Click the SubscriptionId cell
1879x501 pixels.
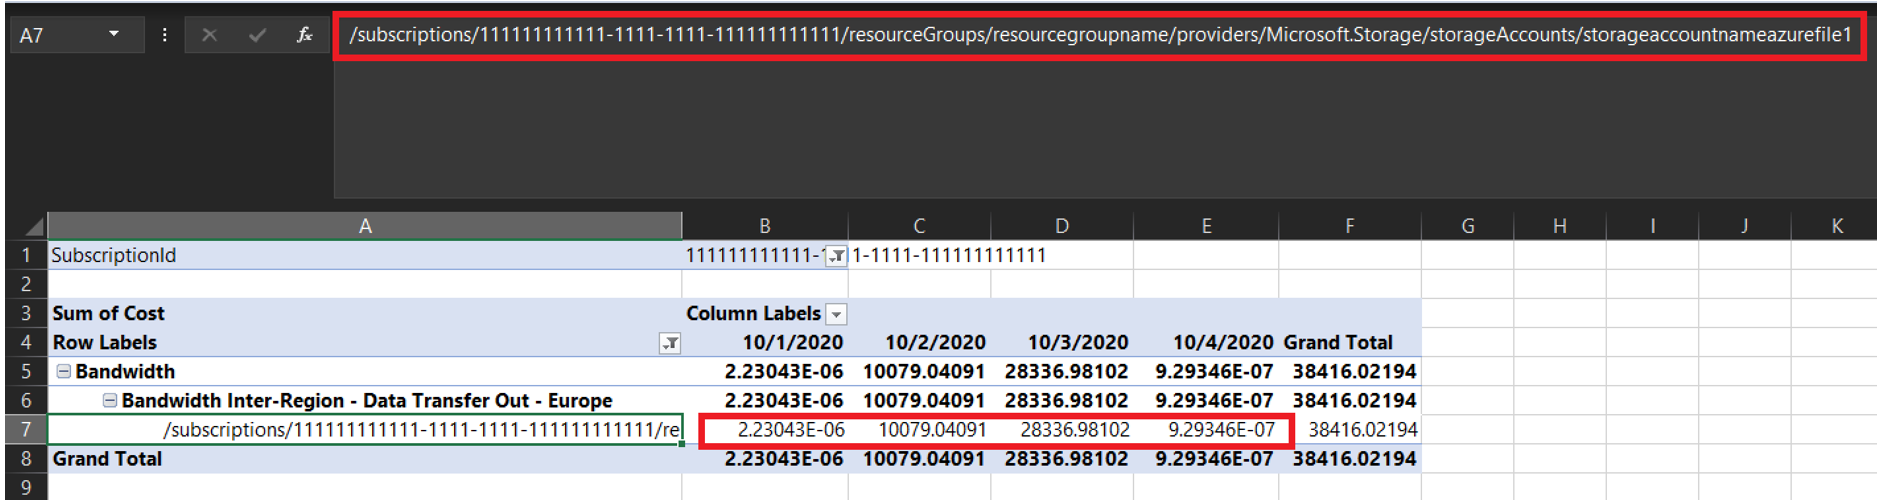(365, 255)
